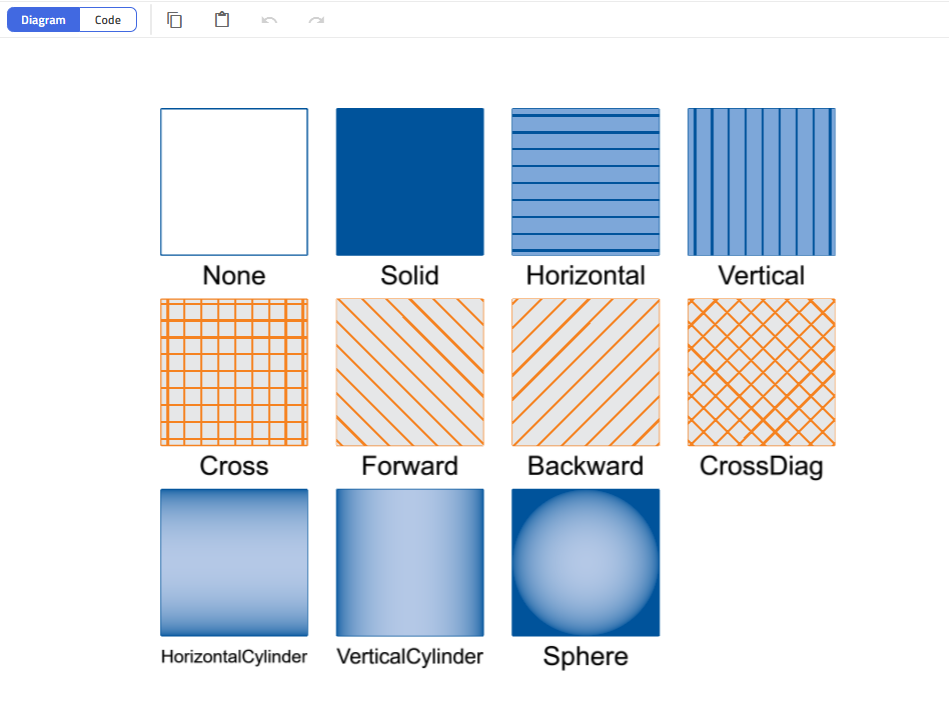Image resolution: width=949 pixels, height=724 pixels.
Task: Click the "Sphere" text label
Action: pos(586,656)
